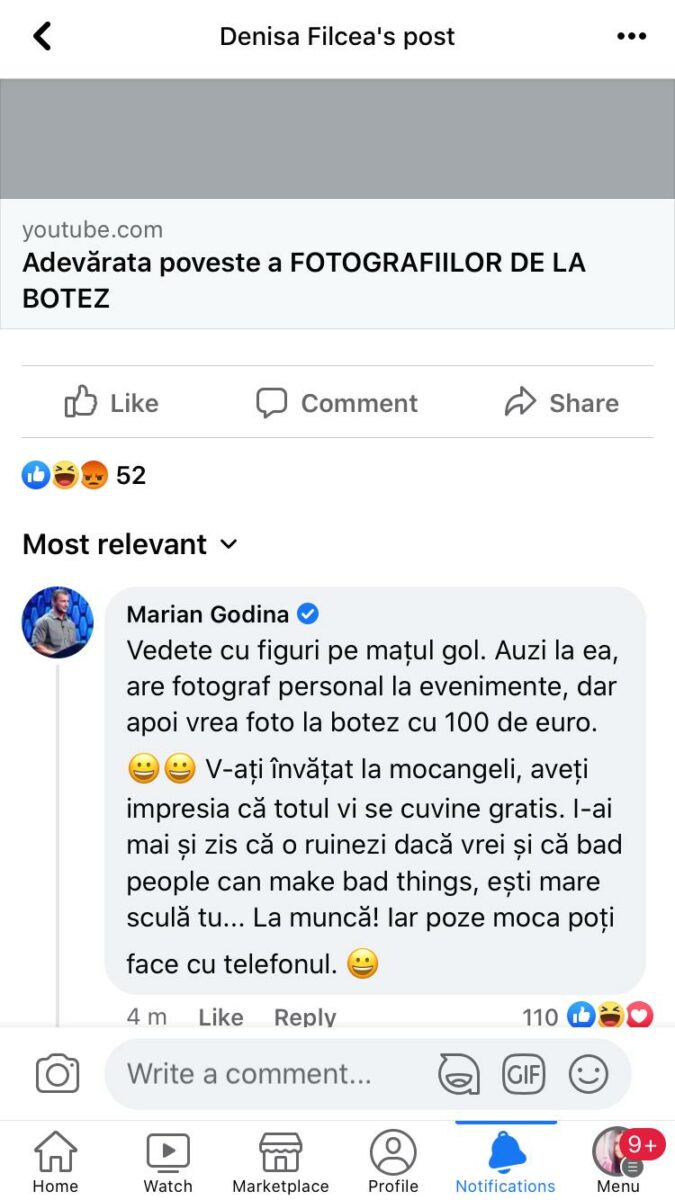Expand the Most relevant sort dropdown
675x1200 pixels.
click(x=130, y=544)
